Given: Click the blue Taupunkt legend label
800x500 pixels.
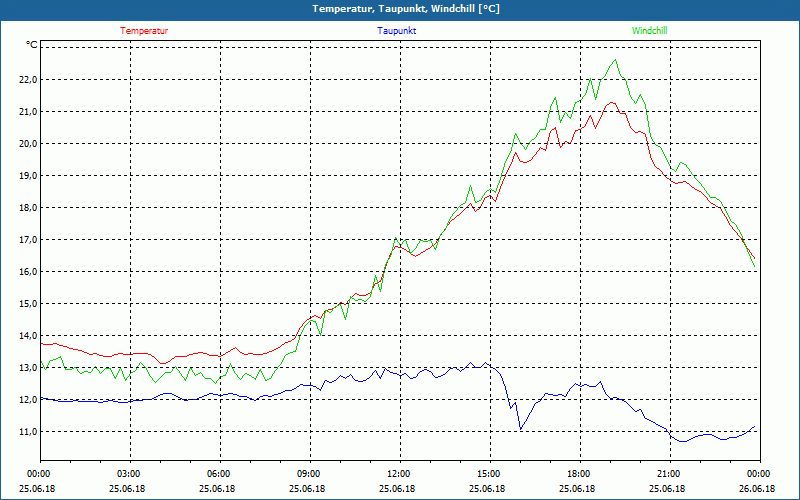Looking at the screenshot, I should pyautogui.click(x=396, y=31).
